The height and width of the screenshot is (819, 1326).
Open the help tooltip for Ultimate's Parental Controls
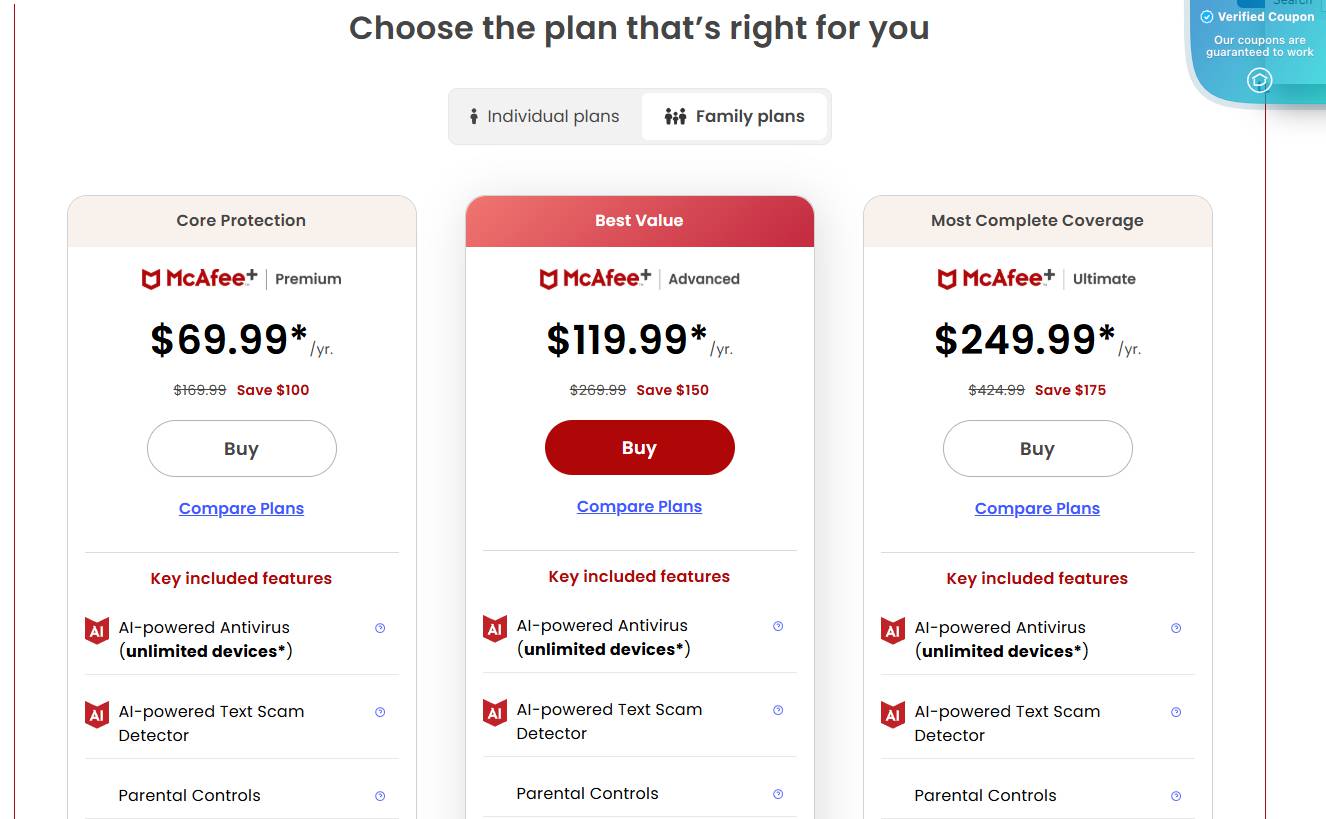[1175, 795]
